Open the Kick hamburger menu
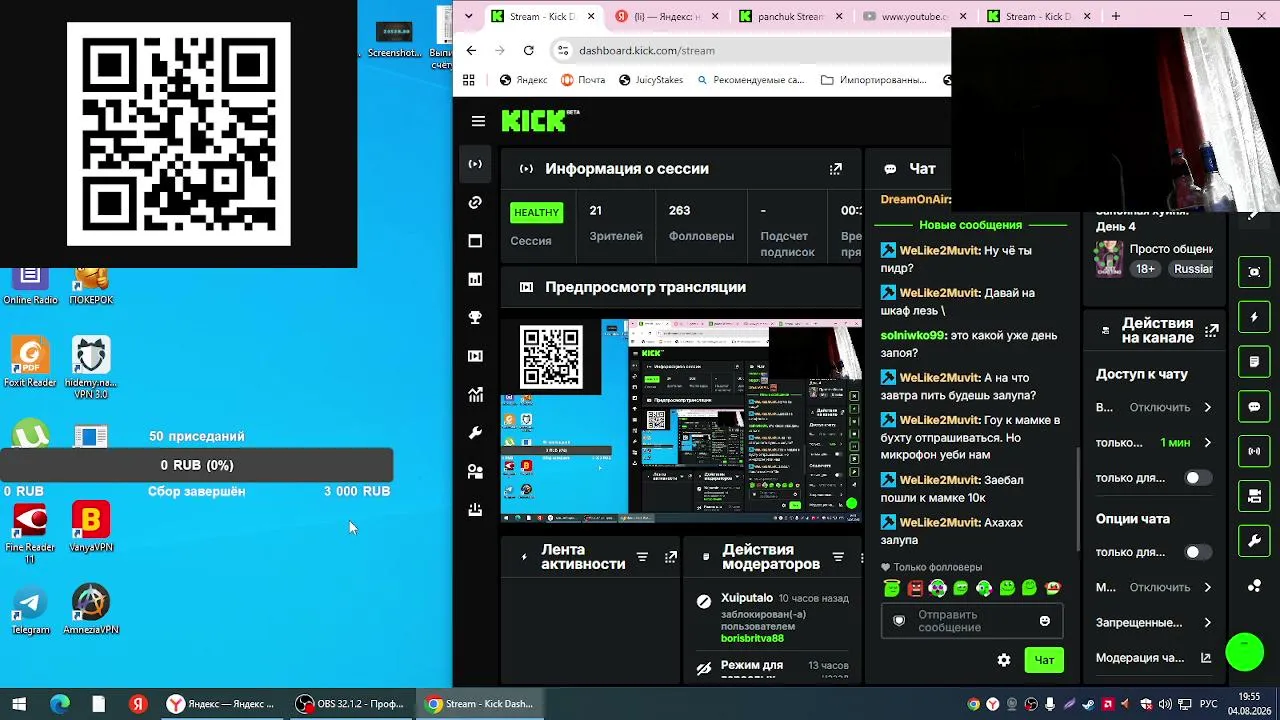Screen dimensions: 1280x720 point(478,121)
